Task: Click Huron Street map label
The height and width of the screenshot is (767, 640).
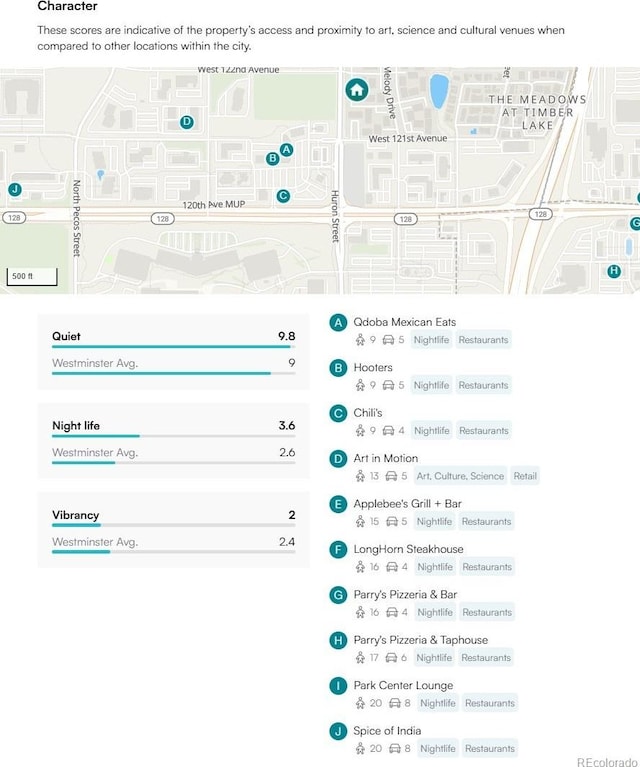Action: [x=335, y=216]
